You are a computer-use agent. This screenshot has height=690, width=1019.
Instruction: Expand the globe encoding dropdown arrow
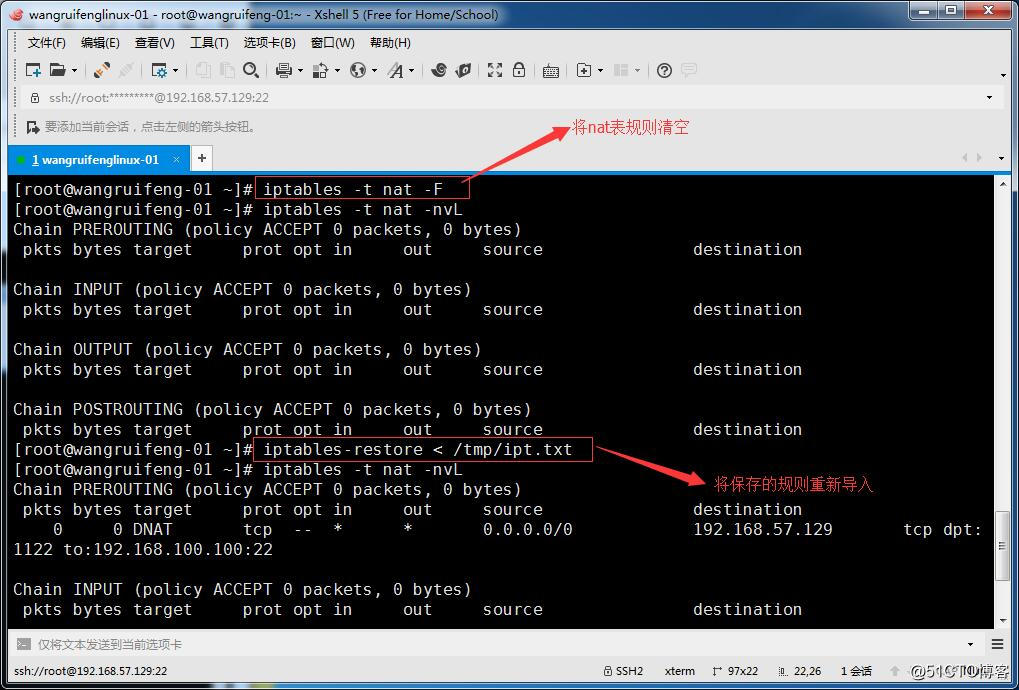point(374,70)
